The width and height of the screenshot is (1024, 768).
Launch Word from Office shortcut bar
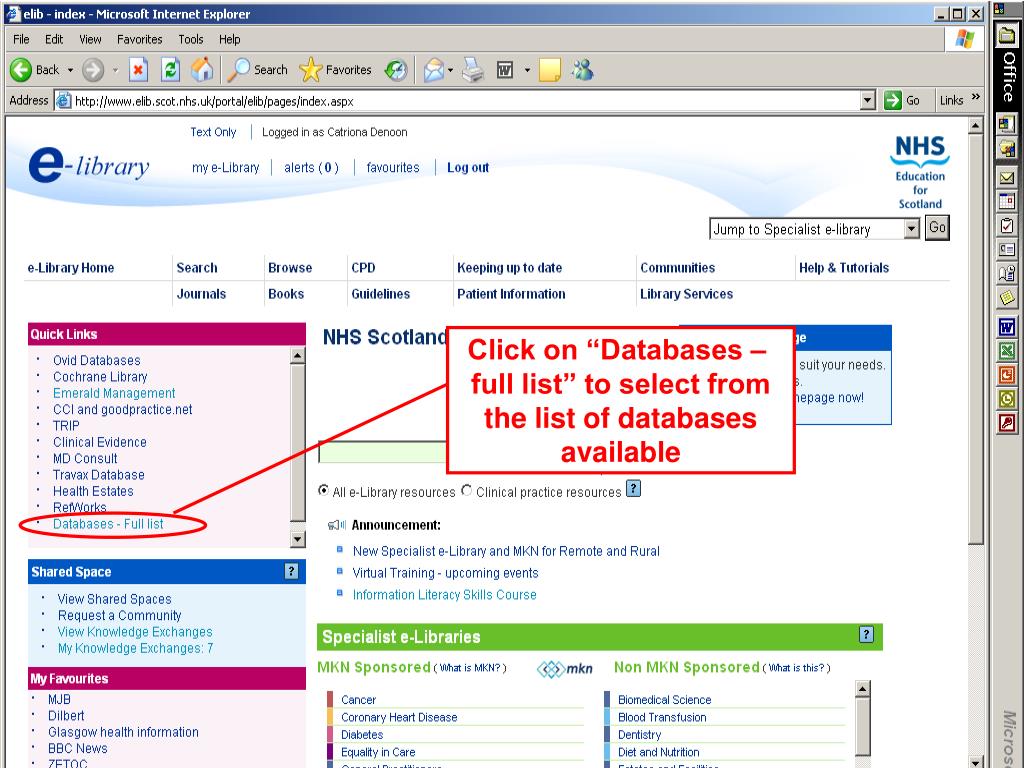[x=1007, y=326]
